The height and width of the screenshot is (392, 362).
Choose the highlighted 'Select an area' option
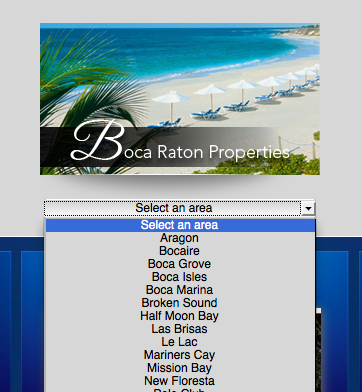click(x=180, y=225)
